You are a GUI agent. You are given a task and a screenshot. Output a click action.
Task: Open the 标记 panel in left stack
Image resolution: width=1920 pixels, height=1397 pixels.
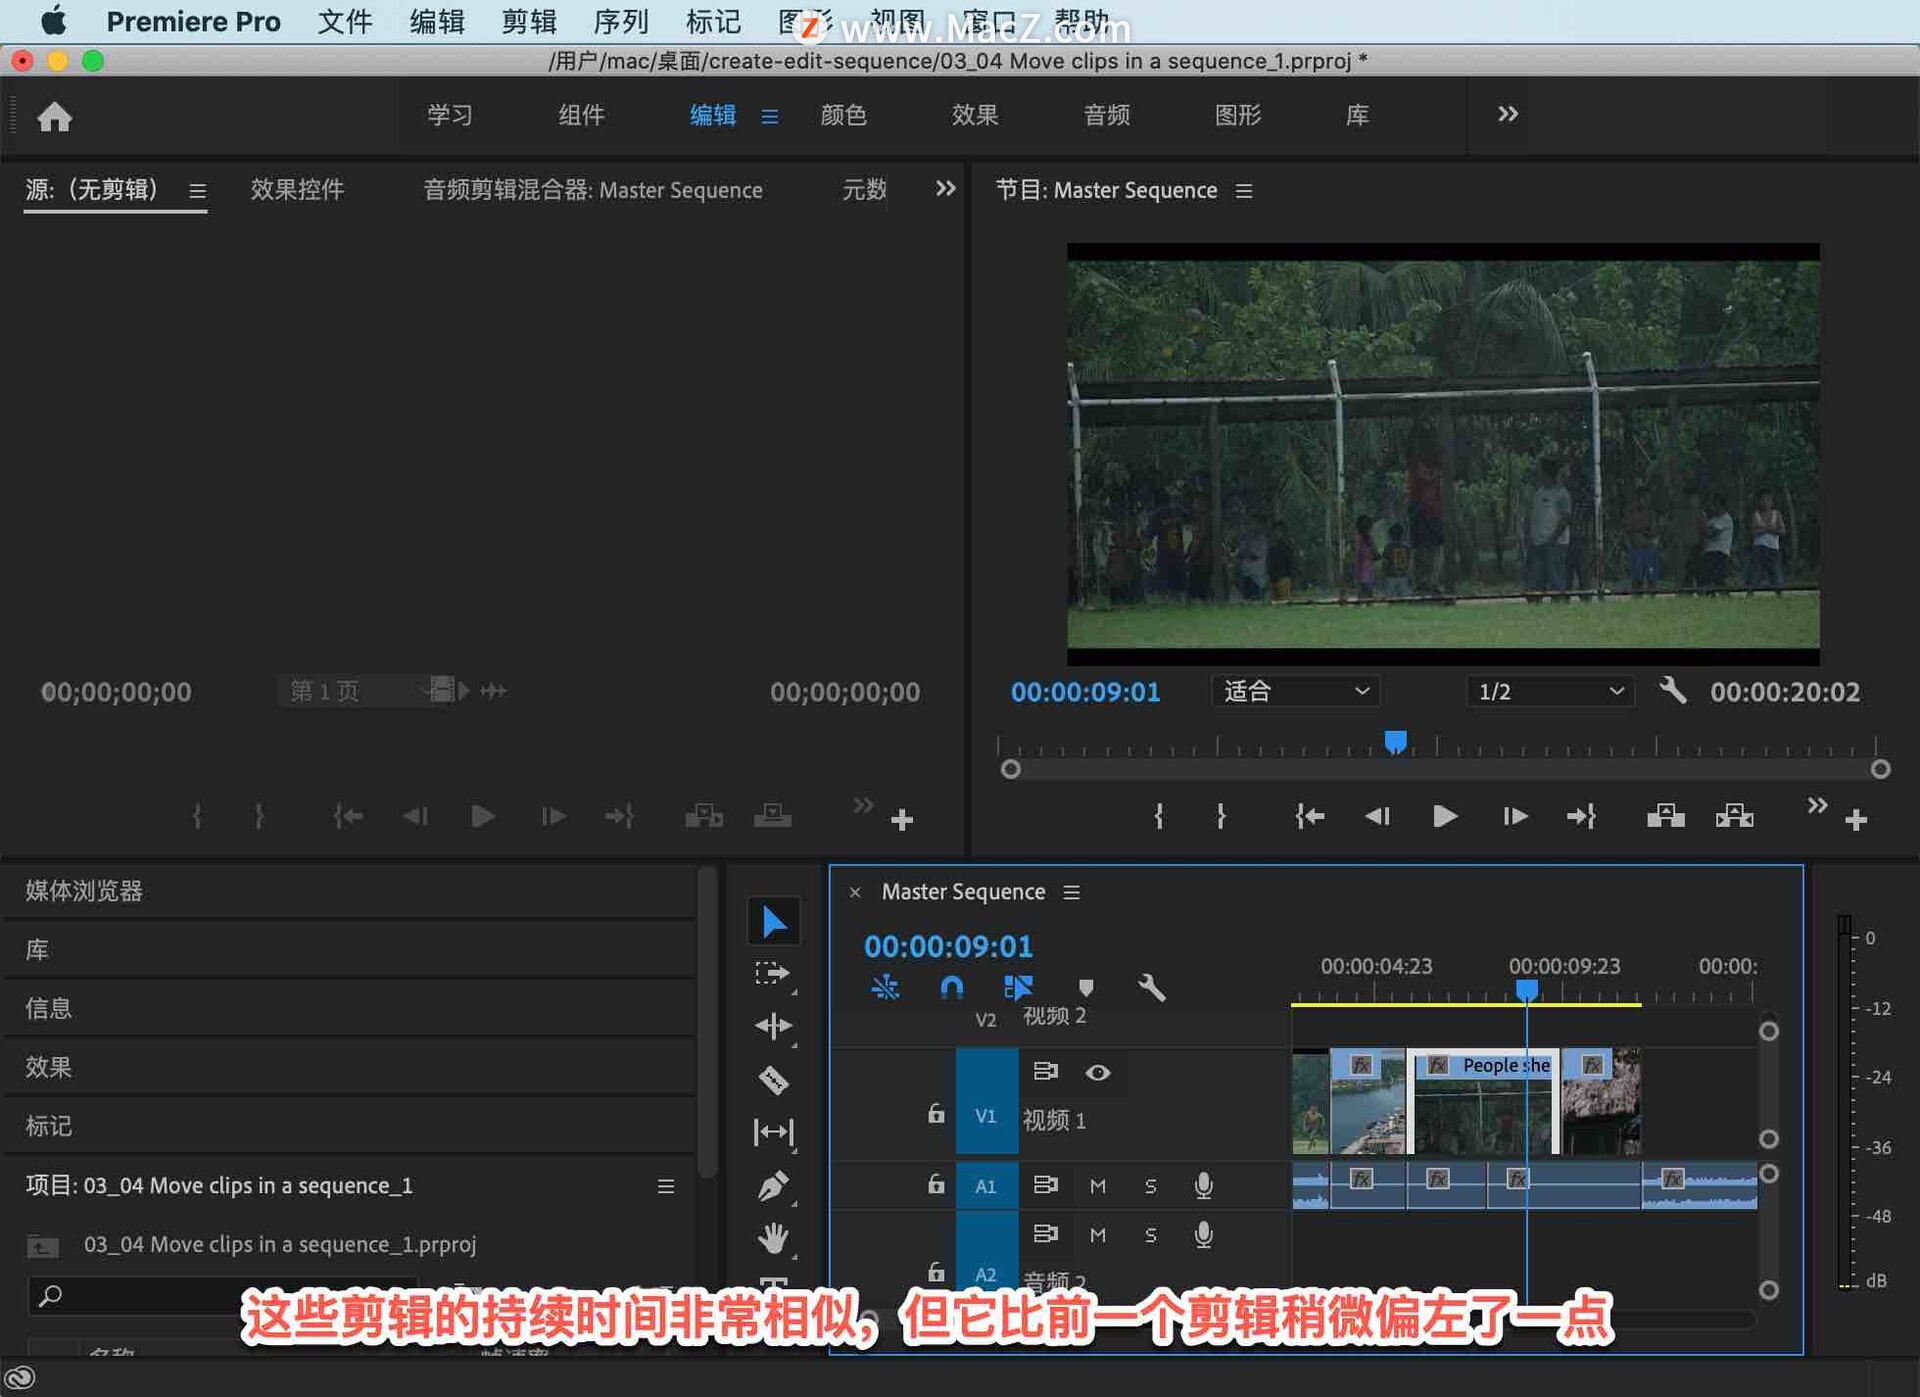48,1126
